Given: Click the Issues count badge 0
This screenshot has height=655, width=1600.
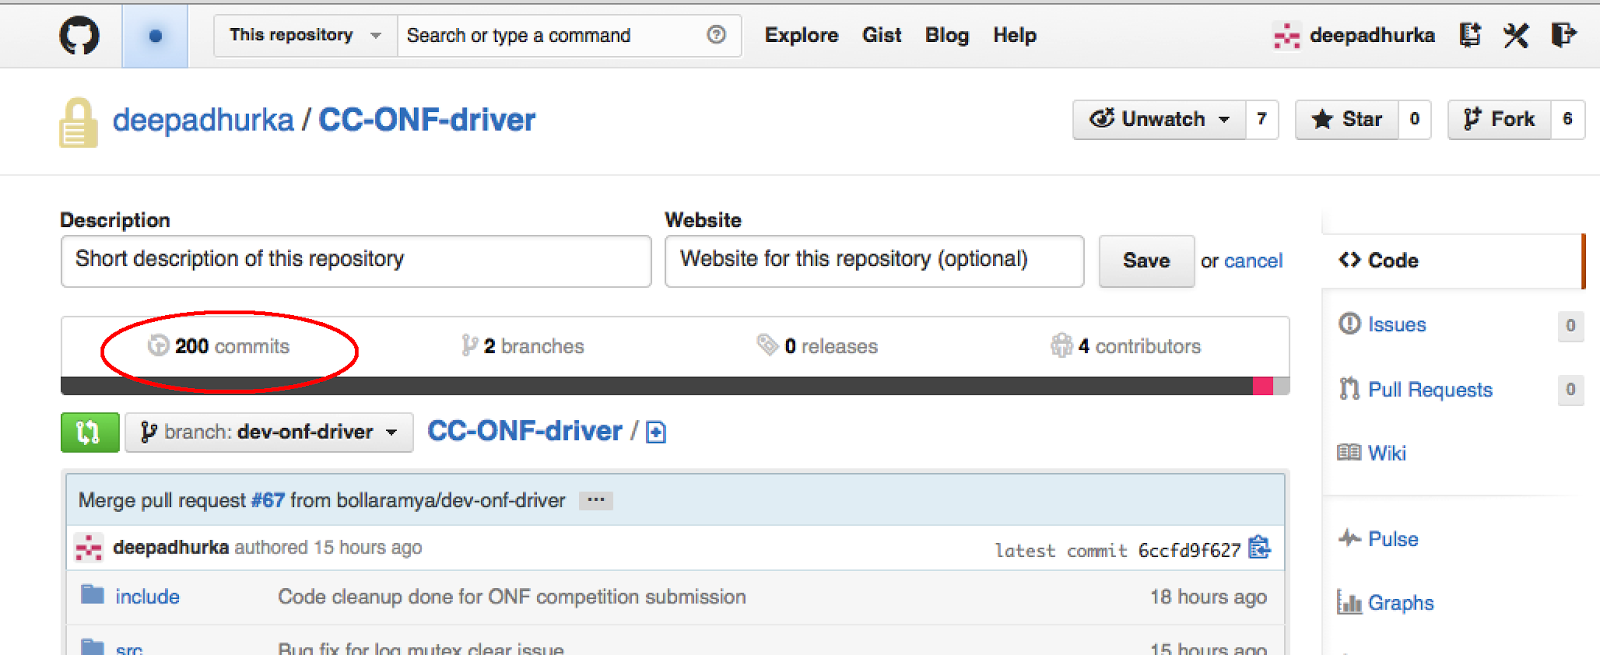Looking at the screenshot, I should [x=1570, y=325].
